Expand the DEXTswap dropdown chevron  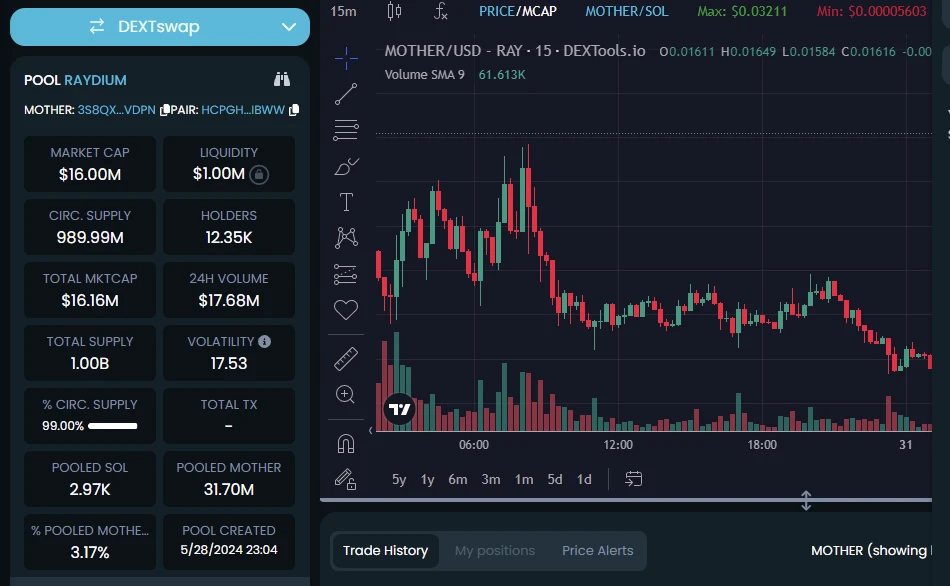pos(289,27)
